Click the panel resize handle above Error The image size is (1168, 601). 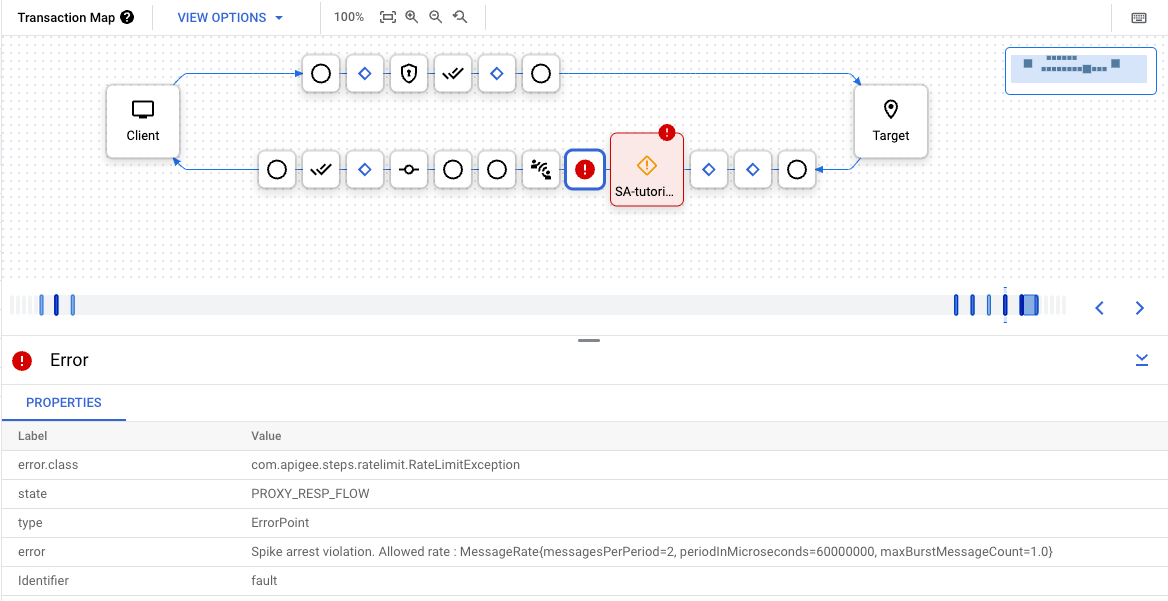589,341
